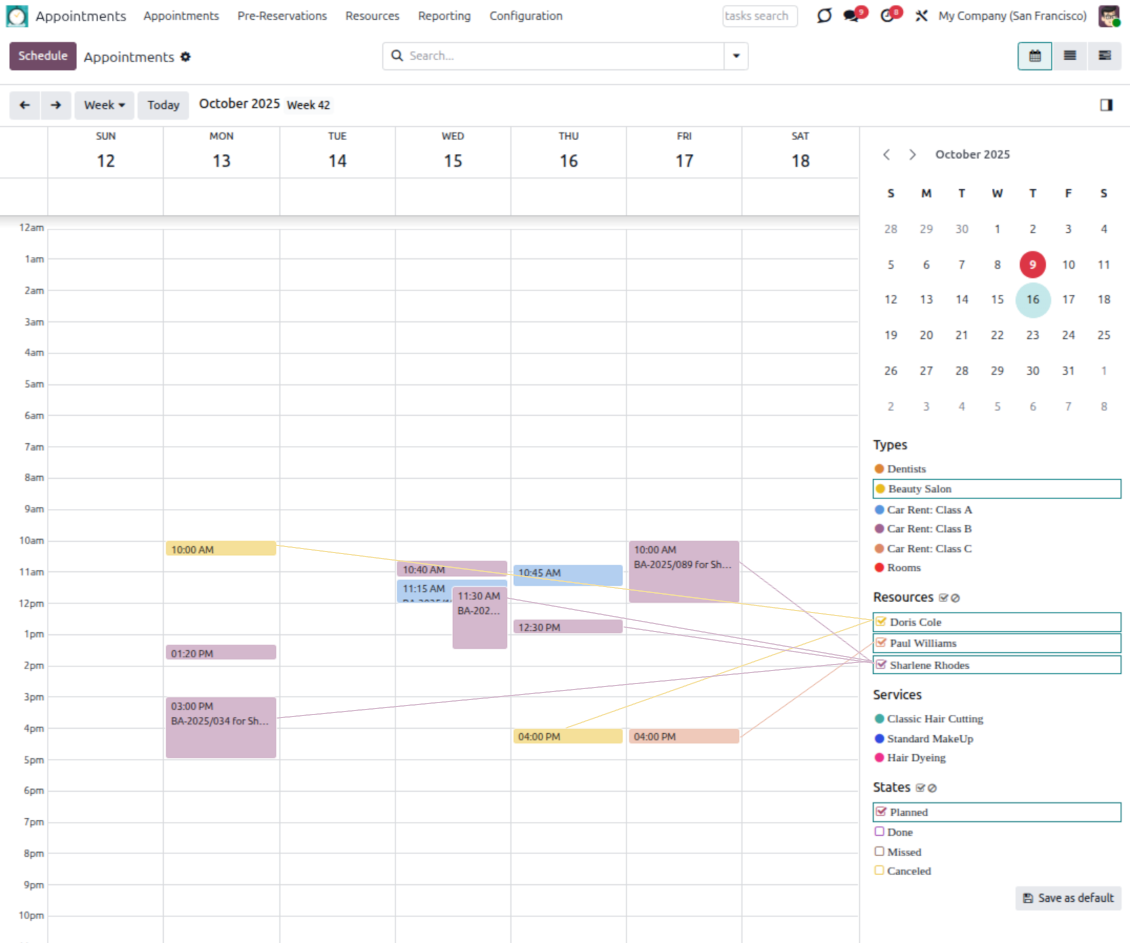
Task: Enable the Canceled state filter
Action: (x=879, y=870)
